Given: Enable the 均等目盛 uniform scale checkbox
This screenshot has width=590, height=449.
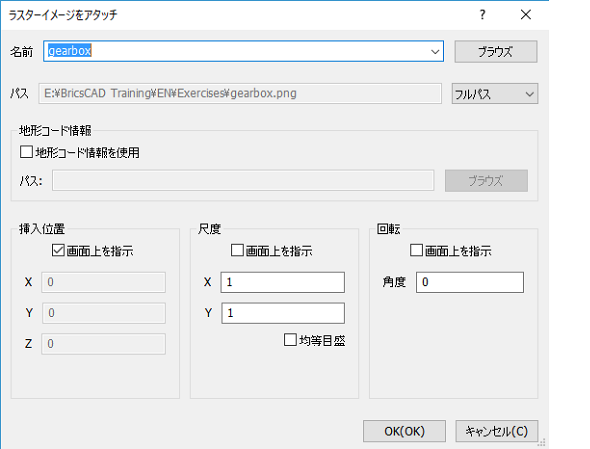Looking at the screenshot, I should pyautogui.click(x=290, y=340).
